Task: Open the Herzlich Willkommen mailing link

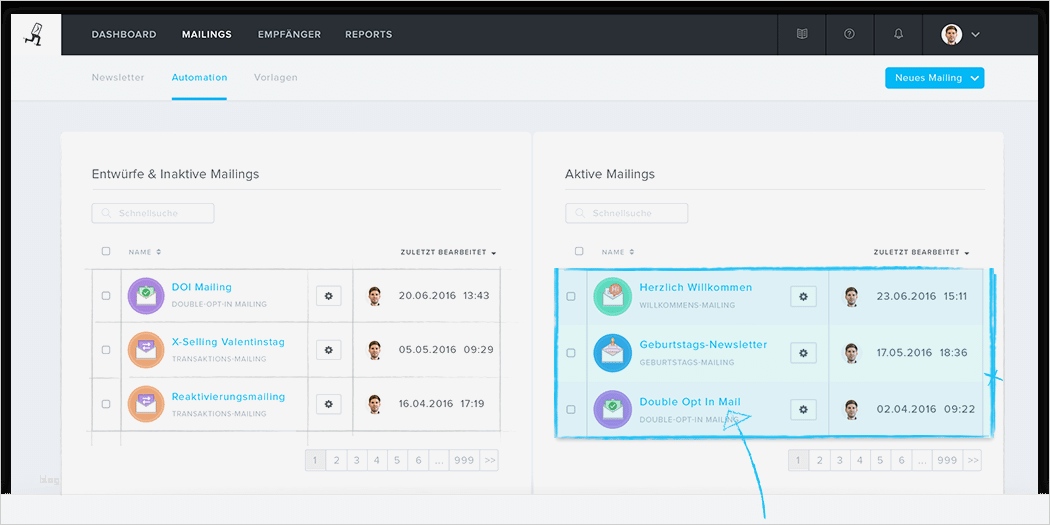Action: 696,287
